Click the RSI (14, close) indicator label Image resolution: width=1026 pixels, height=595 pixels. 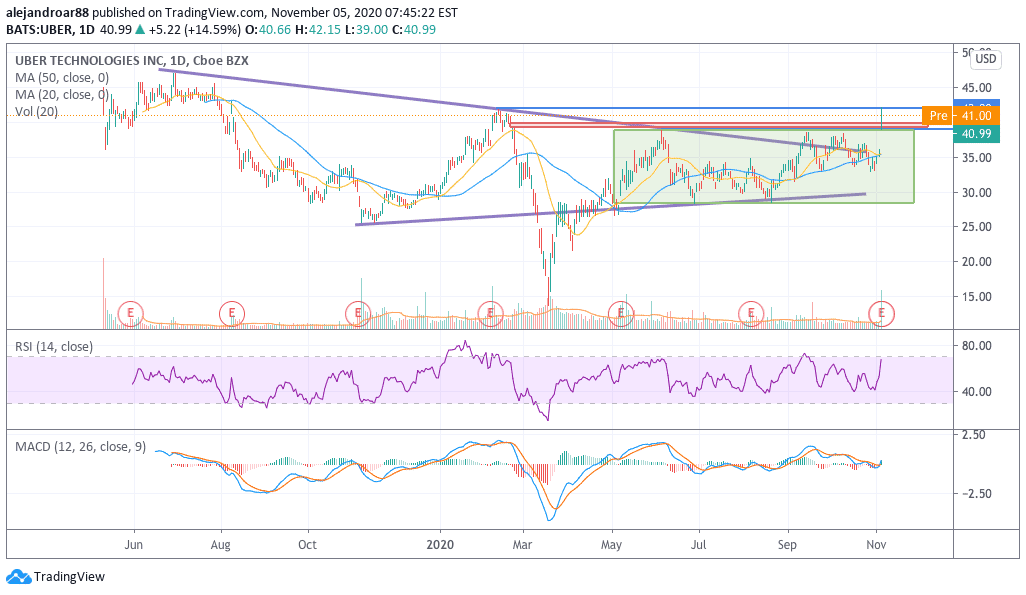(x=54, y=346)
